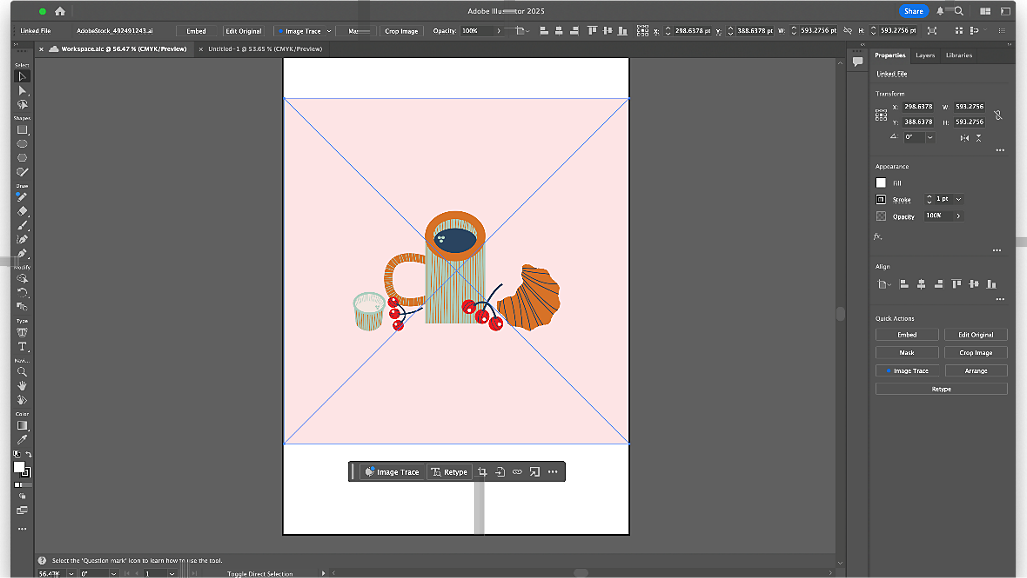Screen dimensions: 1027x578
Task: Select the Direct Selection tool
Action: (22, 90)
